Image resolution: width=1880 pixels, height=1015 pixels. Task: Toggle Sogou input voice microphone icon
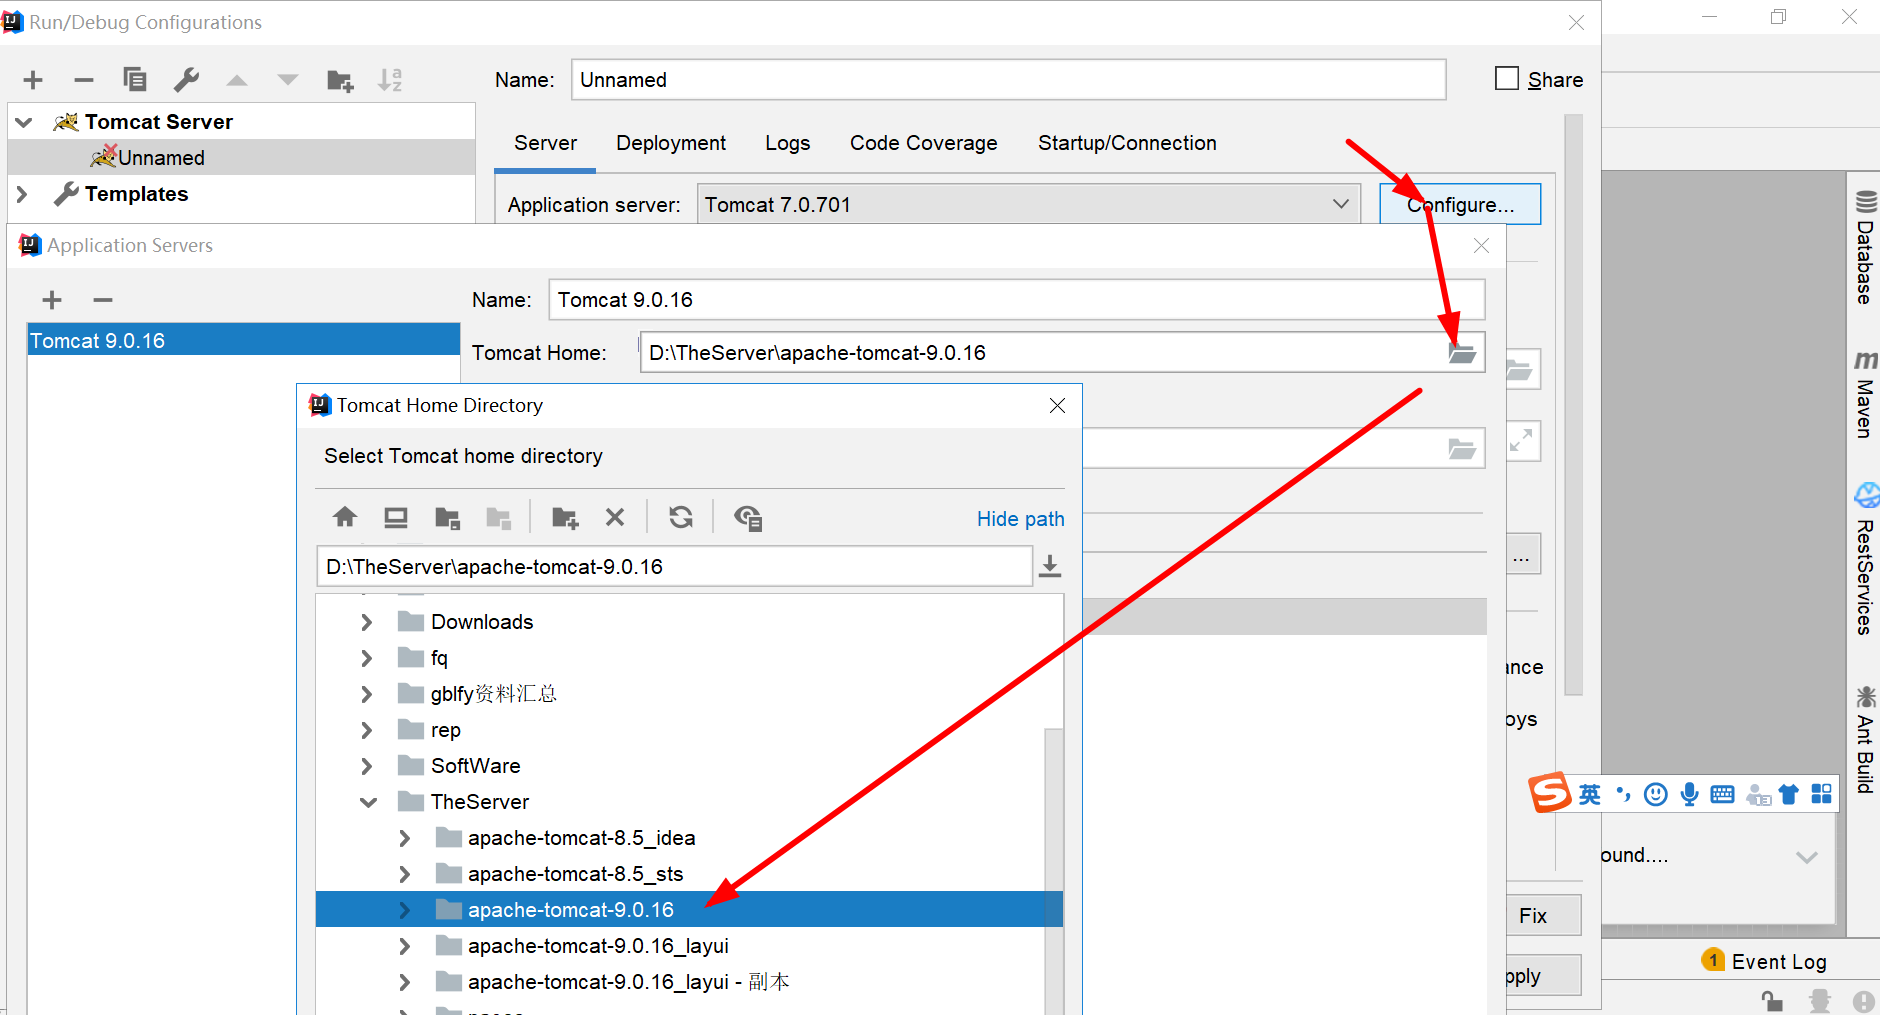(1689, 794)
